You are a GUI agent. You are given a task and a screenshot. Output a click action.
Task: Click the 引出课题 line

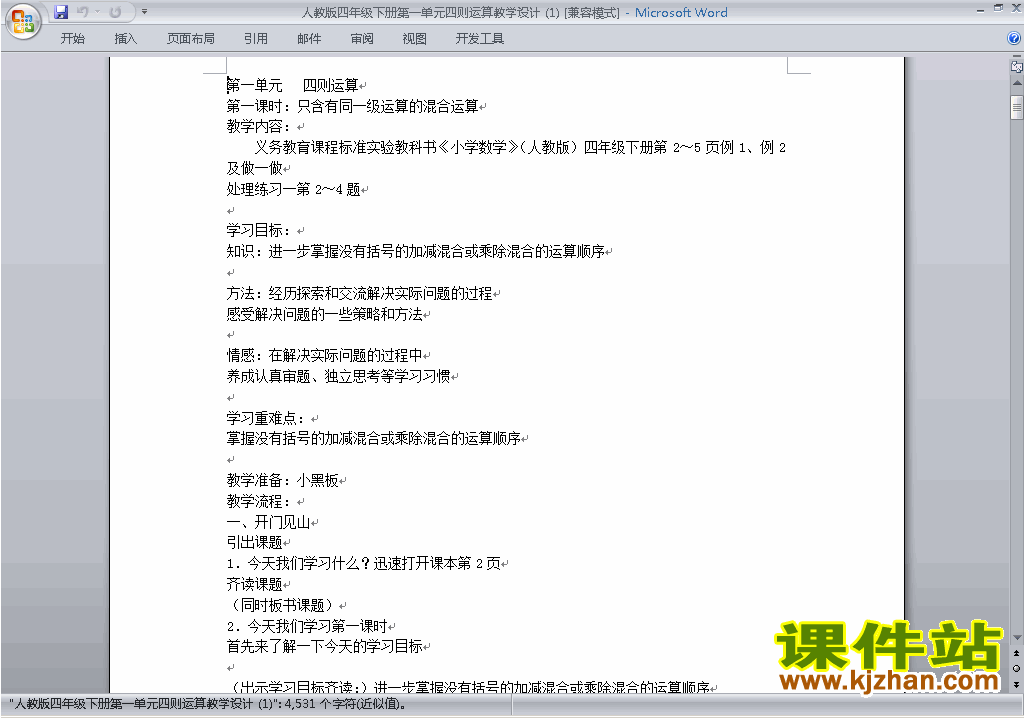coord(255,543)
